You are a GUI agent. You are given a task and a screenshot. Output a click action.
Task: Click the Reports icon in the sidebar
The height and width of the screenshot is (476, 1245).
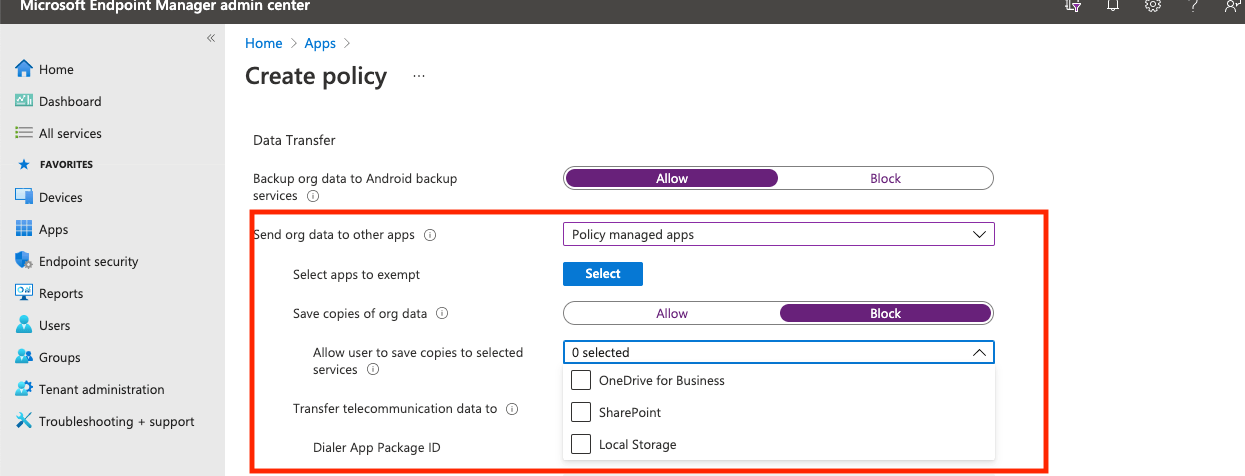(24, 293)
